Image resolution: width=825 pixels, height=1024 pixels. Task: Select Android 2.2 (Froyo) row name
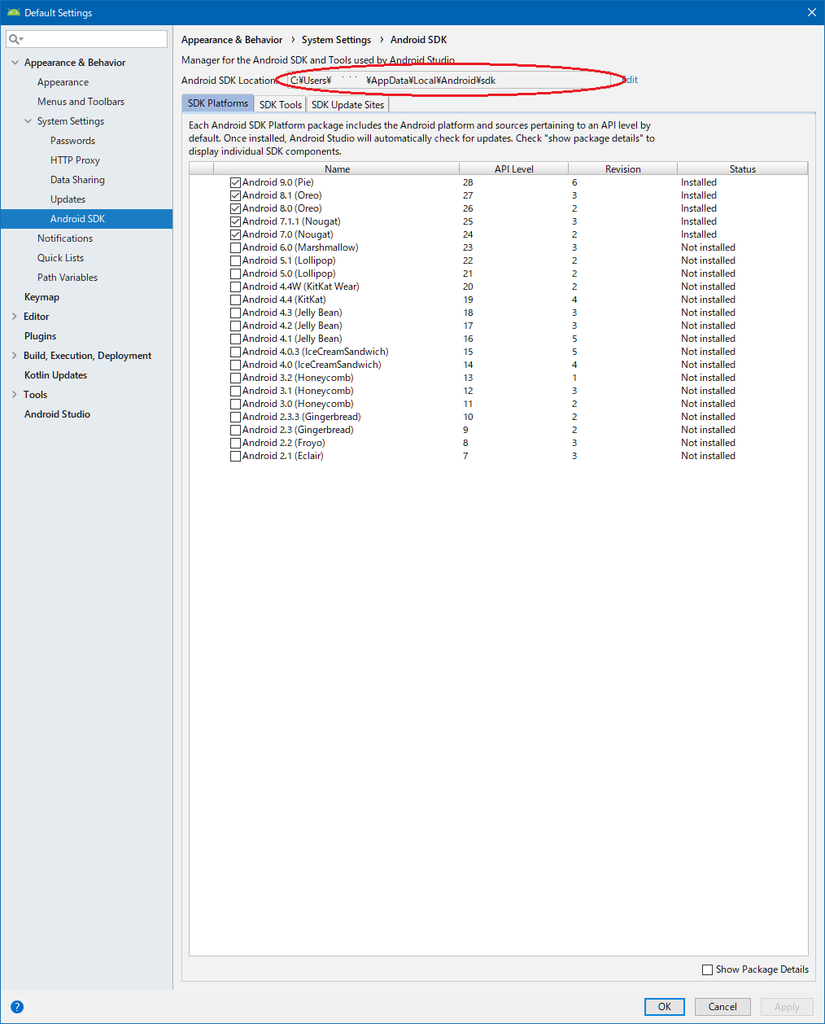tap(283, 443)
